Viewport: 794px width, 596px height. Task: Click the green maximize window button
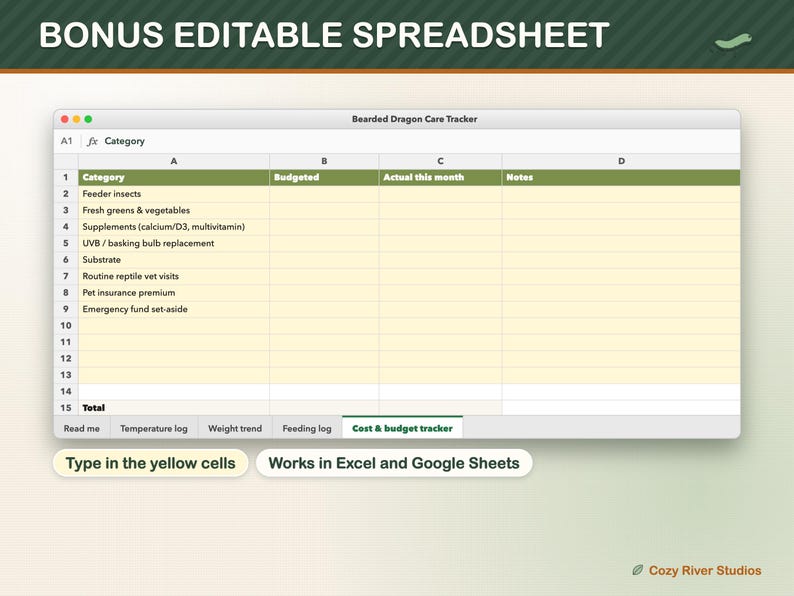tap(88, 119)
